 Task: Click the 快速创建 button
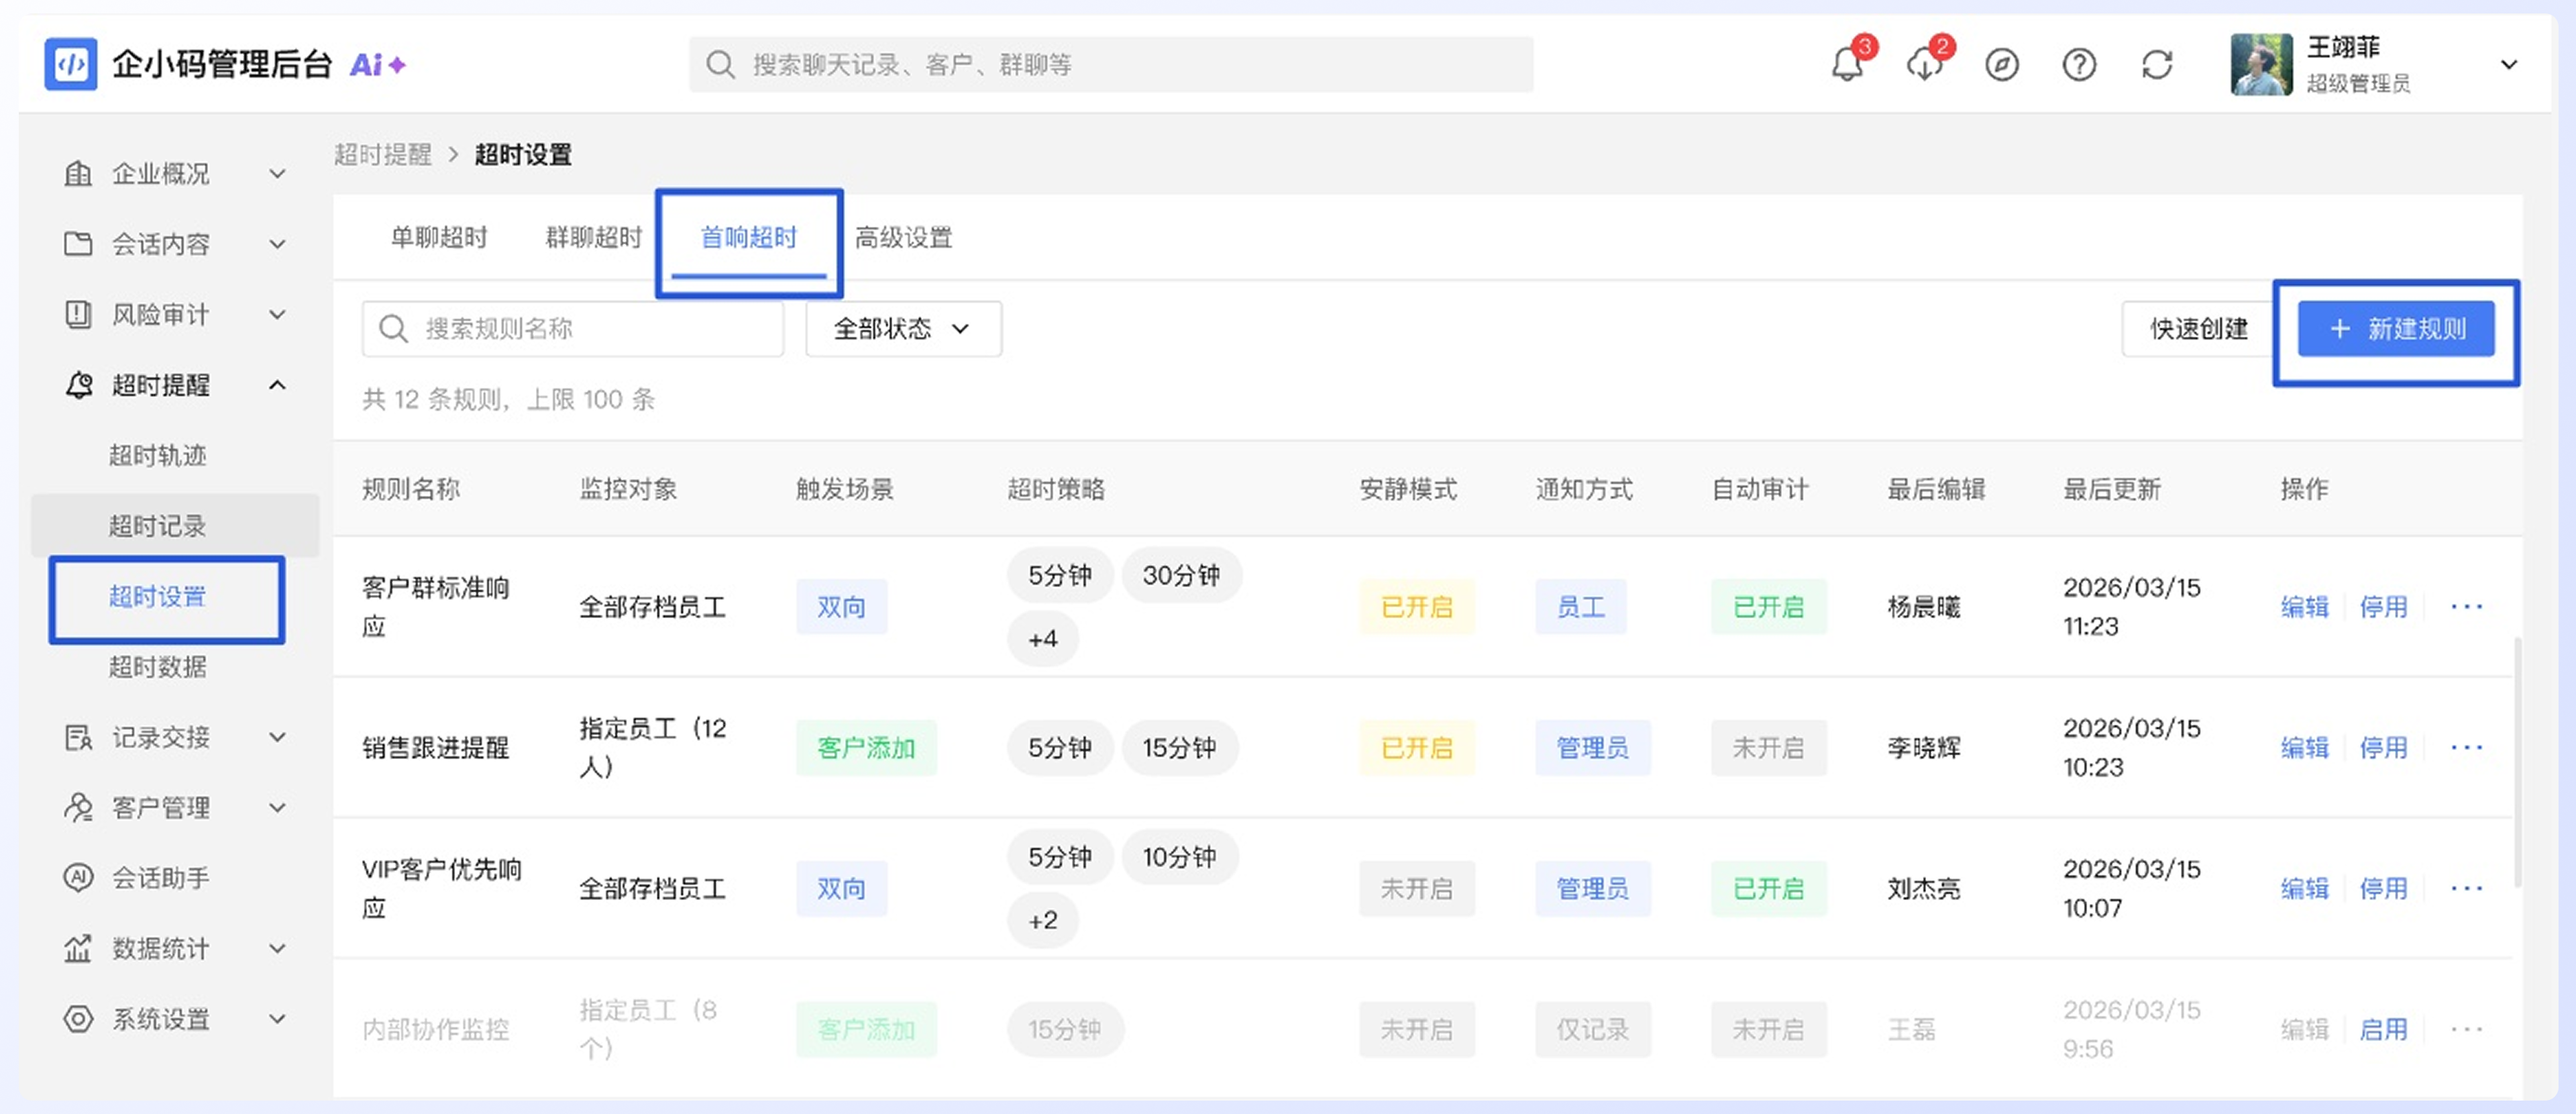(2199, 329)
